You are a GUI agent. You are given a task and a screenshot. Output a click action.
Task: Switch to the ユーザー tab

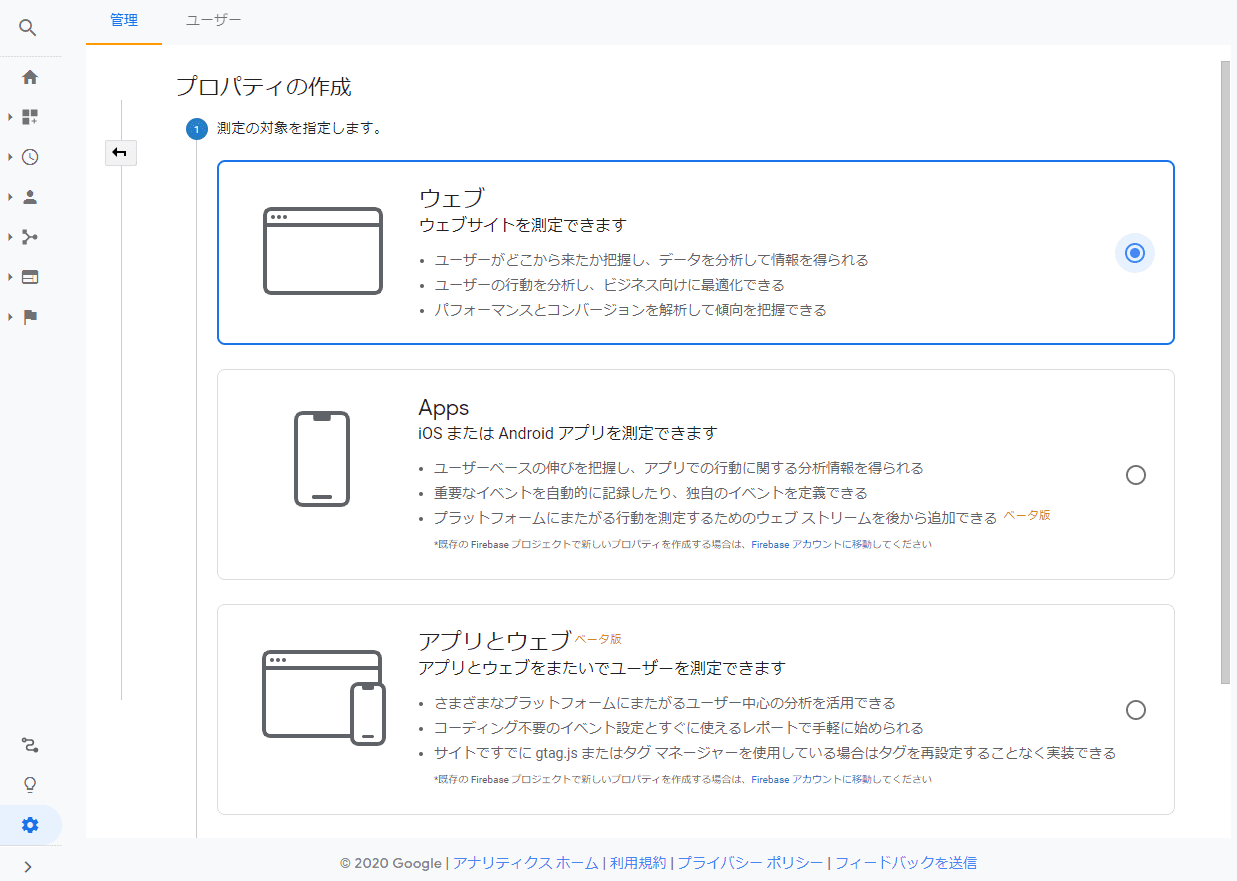[213, 20]
